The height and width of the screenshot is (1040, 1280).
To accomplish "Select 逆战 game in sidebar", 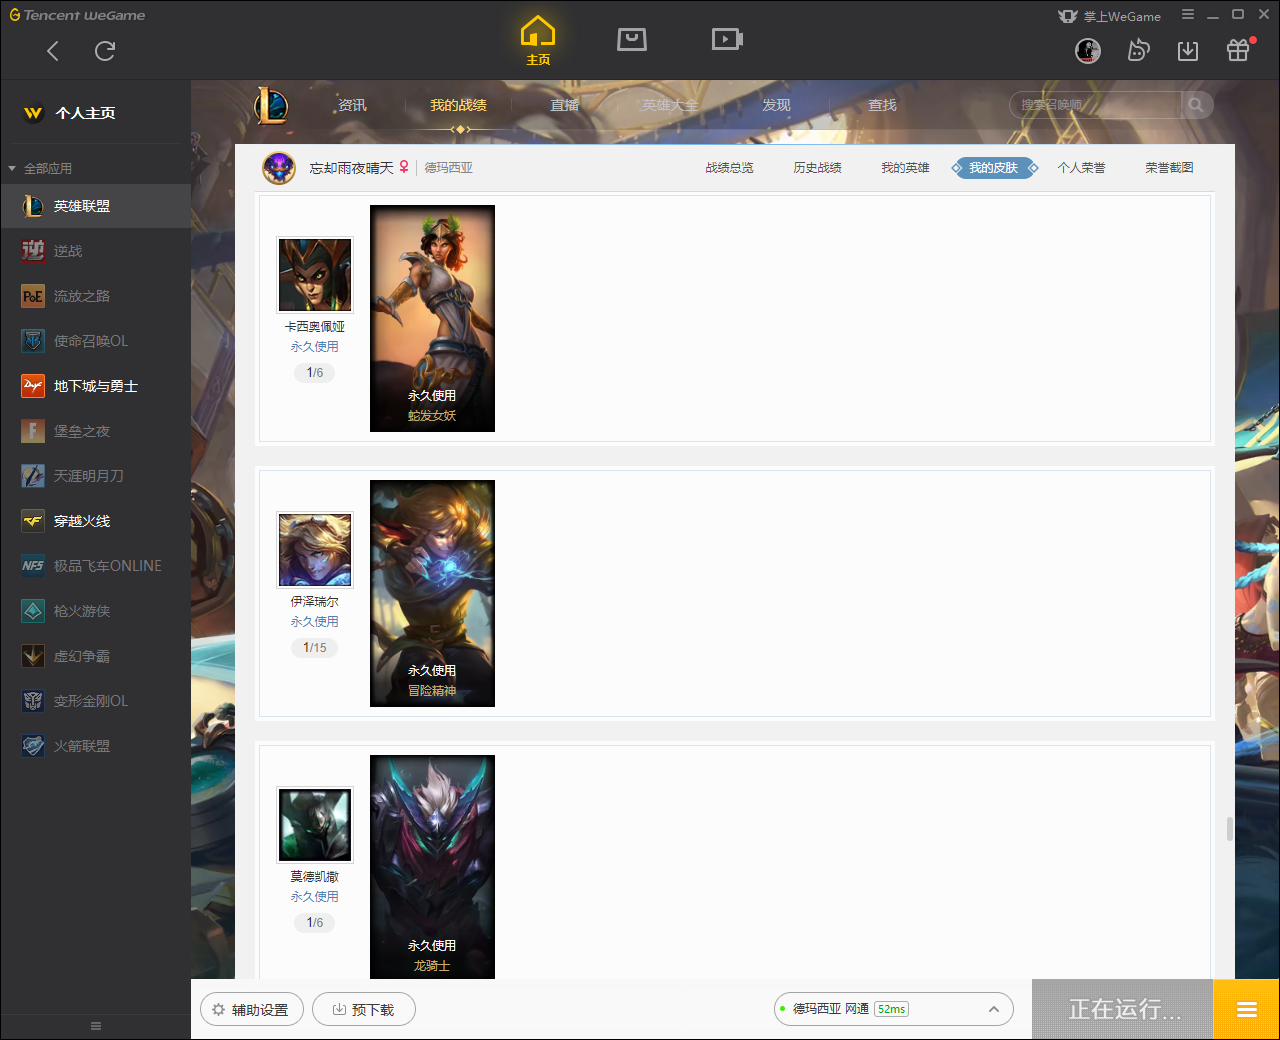I will (x=95, y=251).
